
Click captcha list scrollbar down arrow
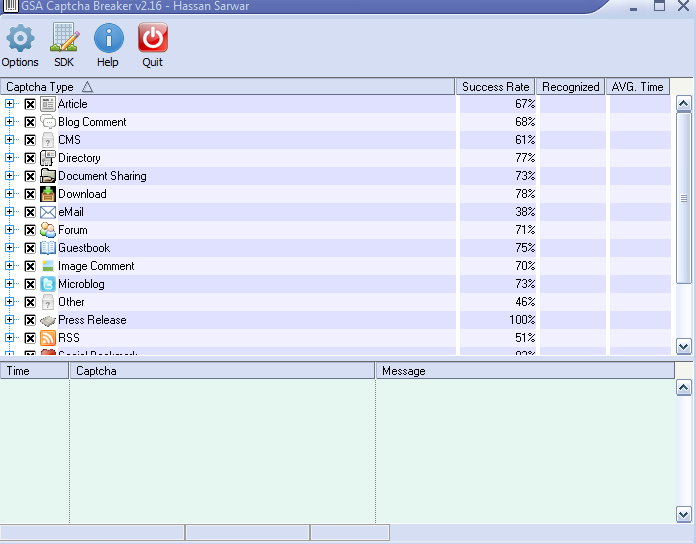[684, 346]
